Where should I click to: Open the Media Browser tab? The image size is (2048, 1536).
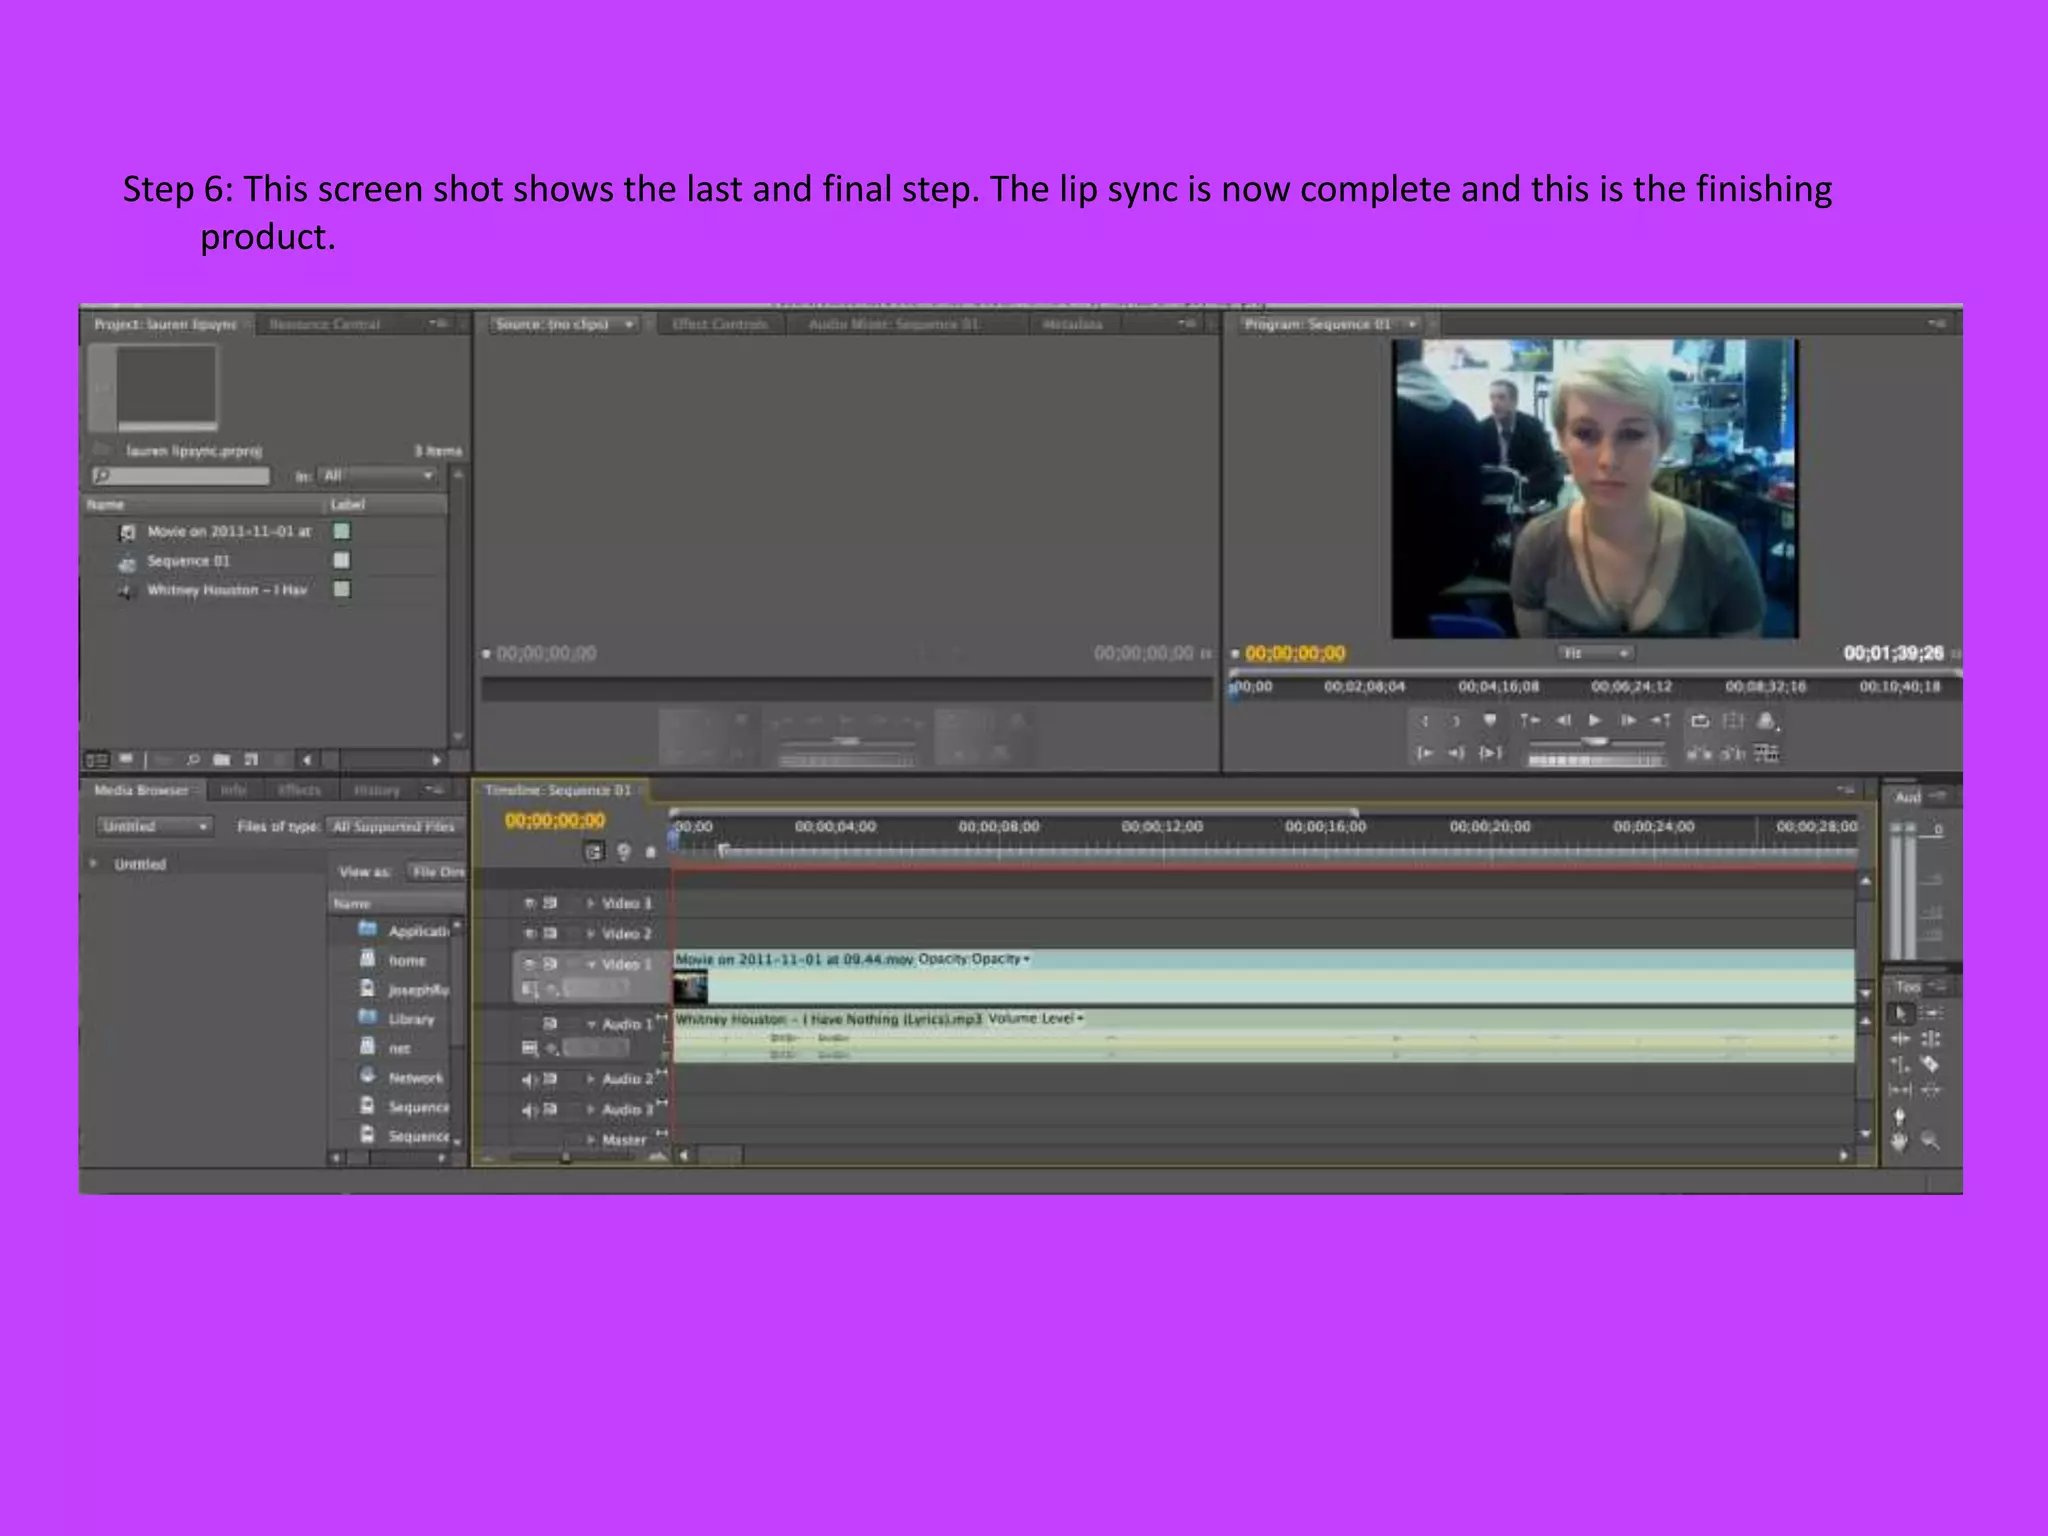coord(141,790)
